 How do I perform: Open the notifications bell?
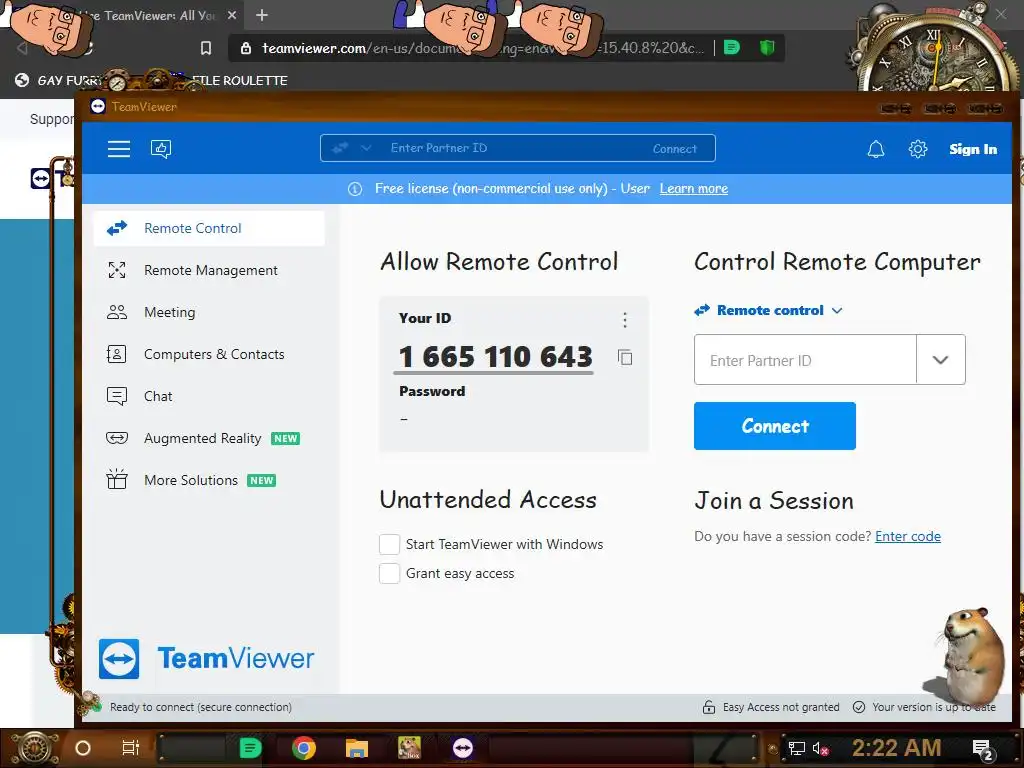tap(876, 150)
